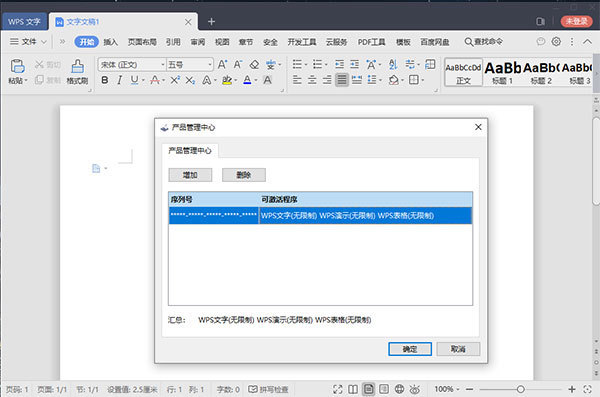Cancel dialog with 取消 button

pyautogui.click(x=458, y=349)
